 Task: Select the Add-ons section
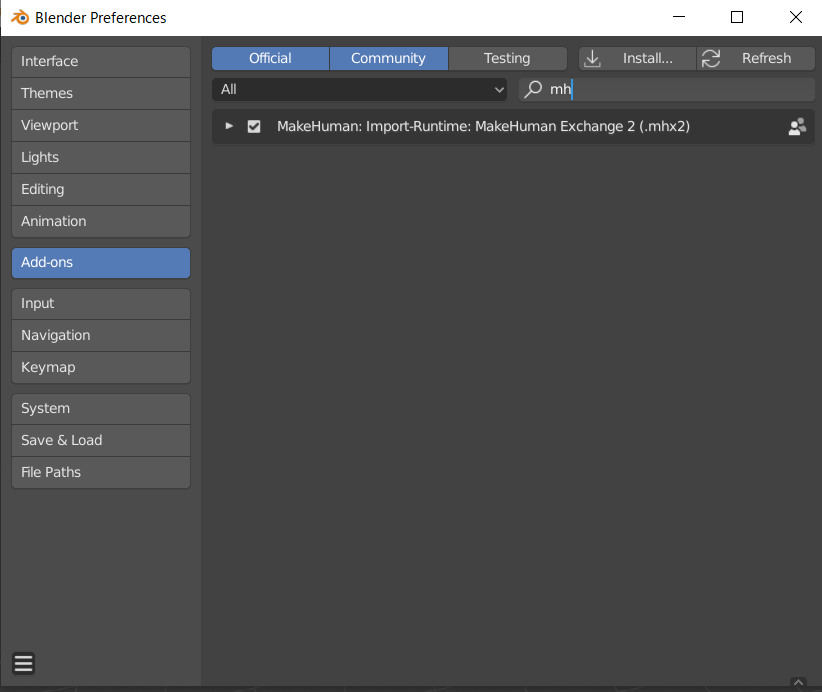click(101, 263)
